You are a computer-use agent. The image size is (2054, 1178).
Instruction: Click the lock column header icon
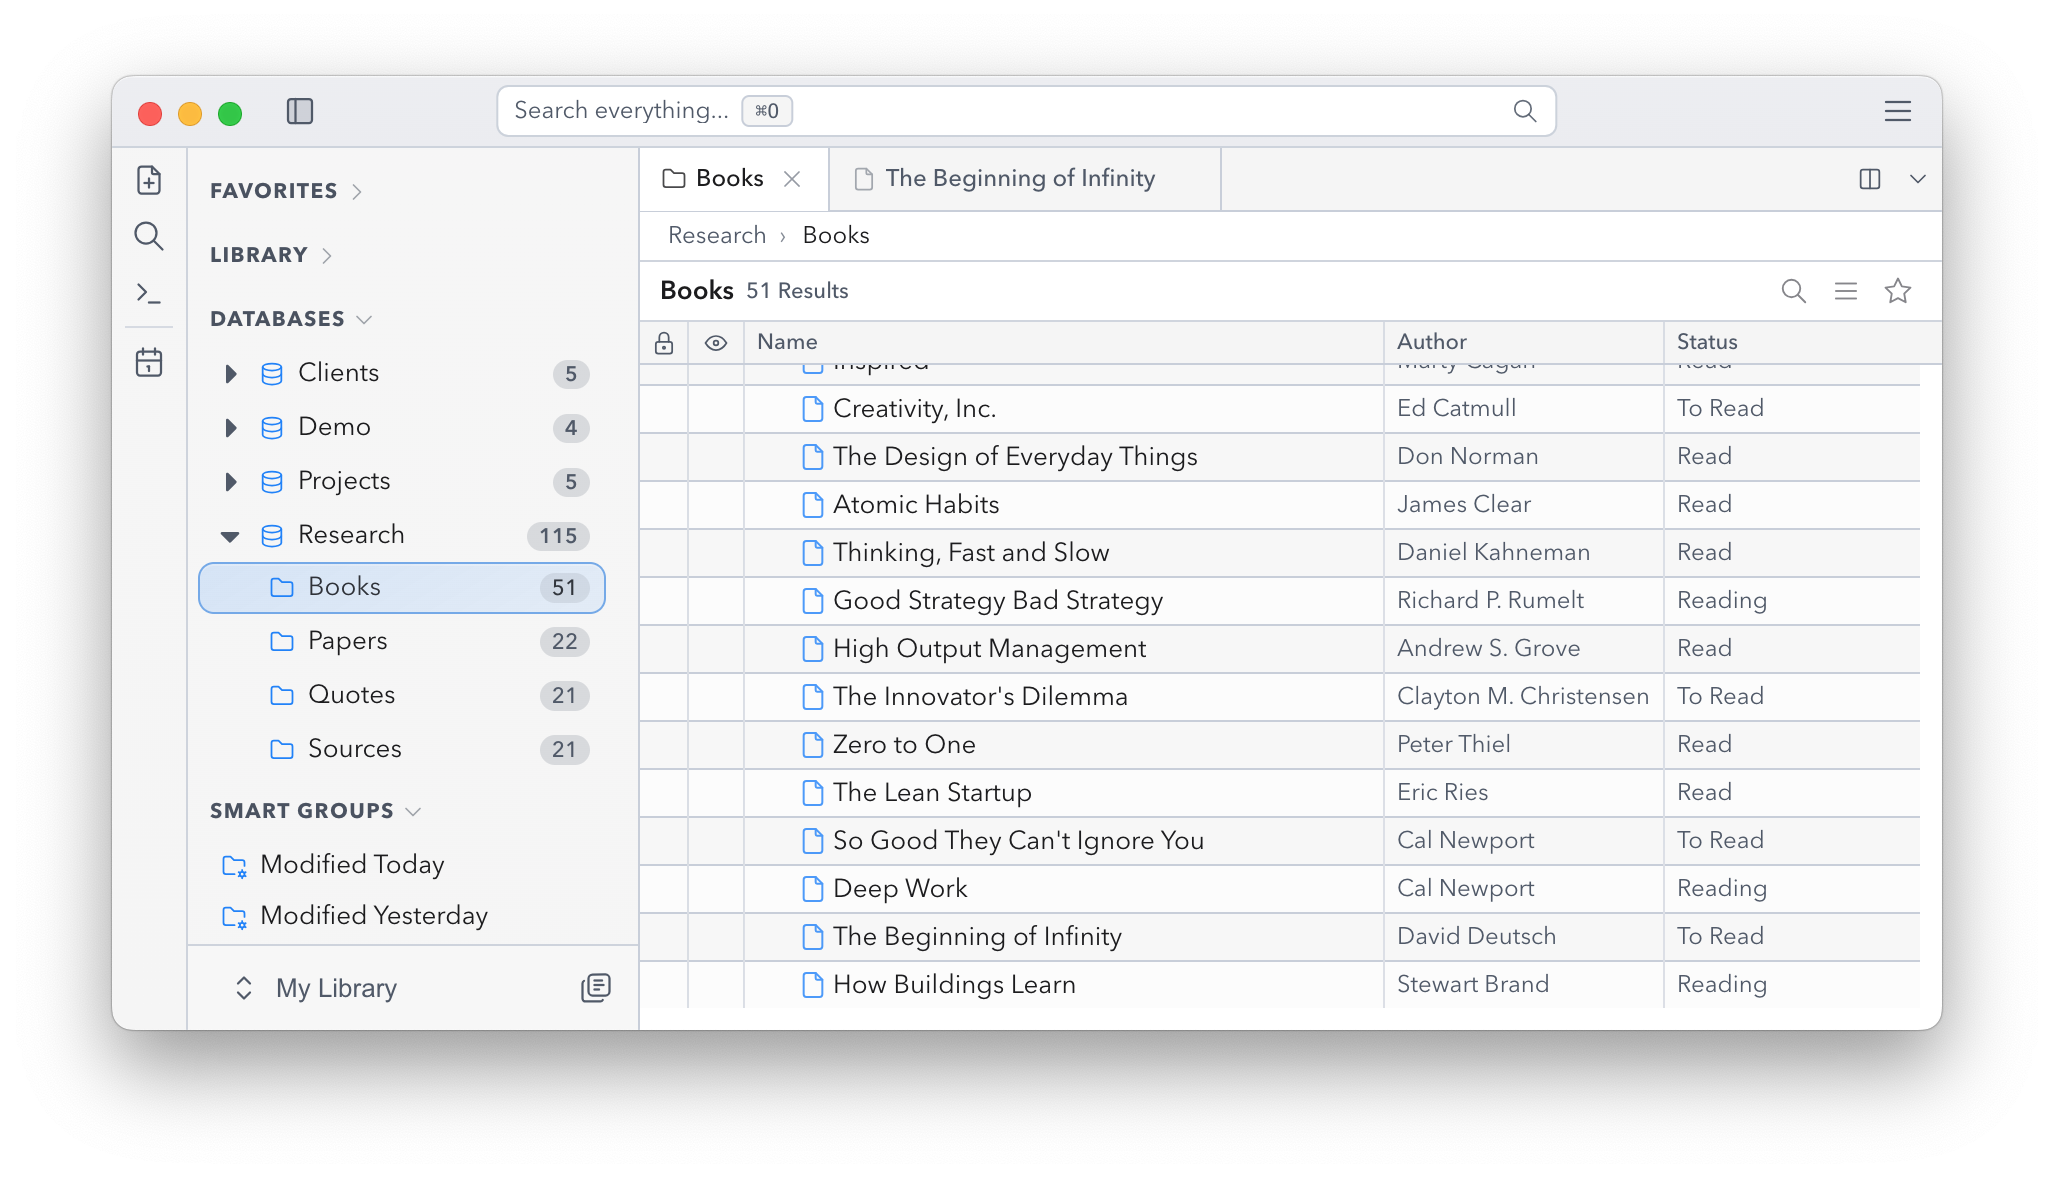pyautogui.click(x=664, y=343)
